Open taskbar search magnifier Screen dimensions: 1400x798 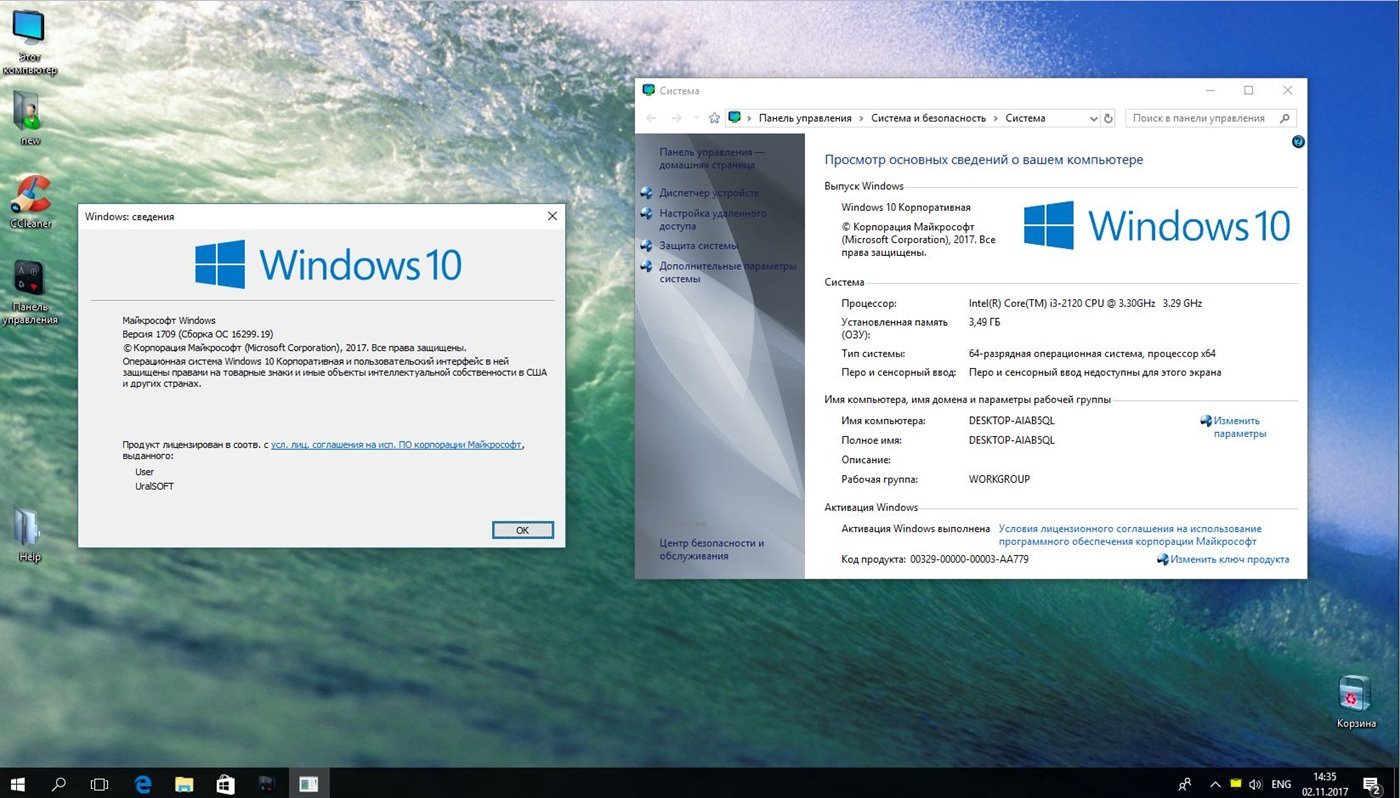59,784
